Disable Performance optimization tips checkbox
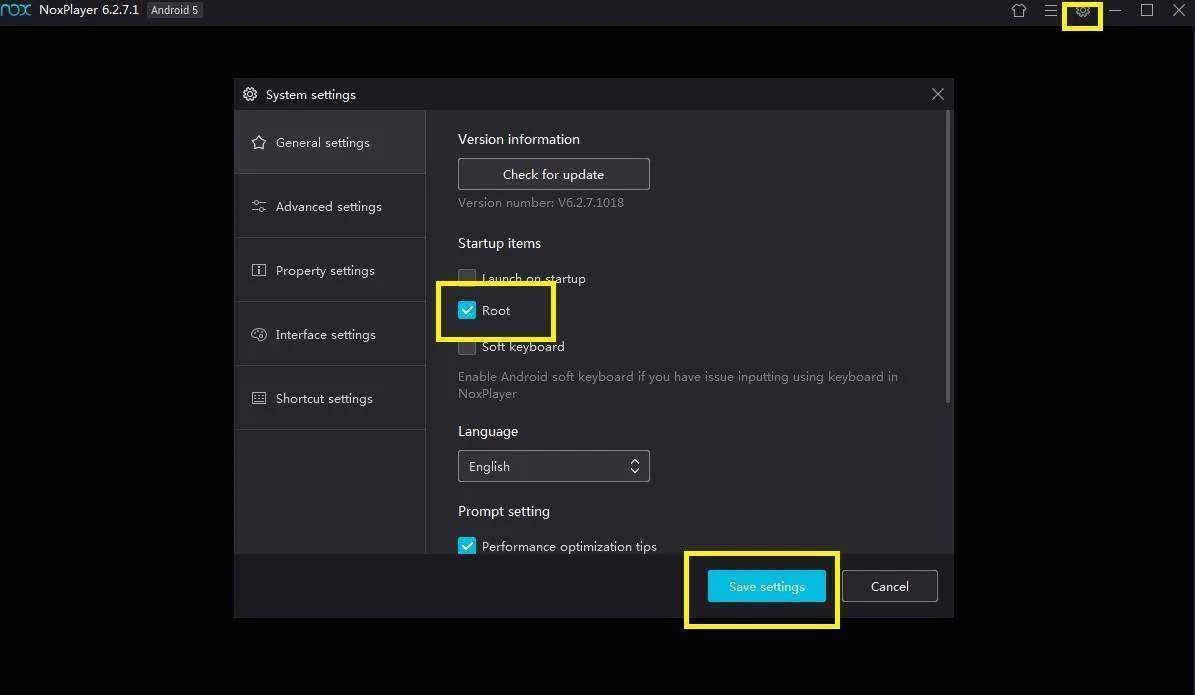This screenshot has height=695, width=1195. click(x=467, y=546)
